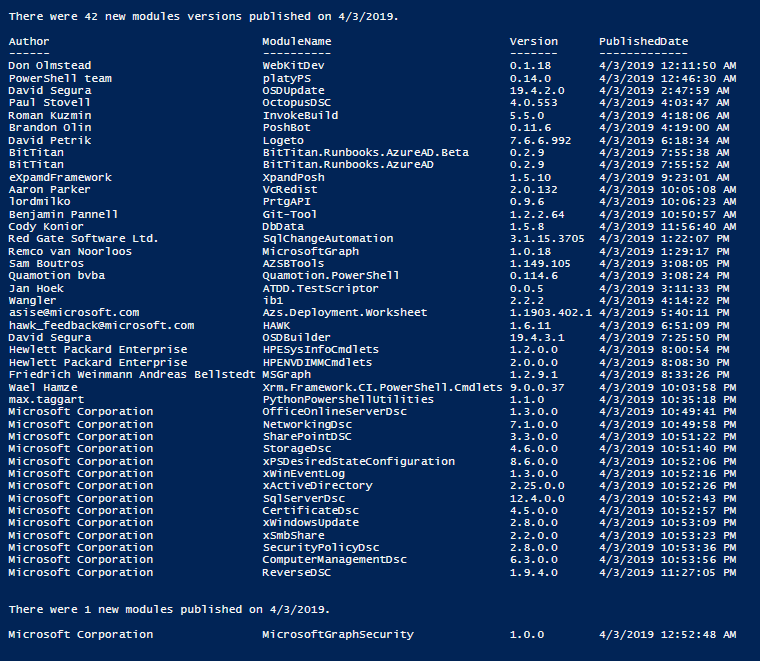Select the NetworkingDsc module name
This screenshot has height=661, width=760.
point(307,425)
